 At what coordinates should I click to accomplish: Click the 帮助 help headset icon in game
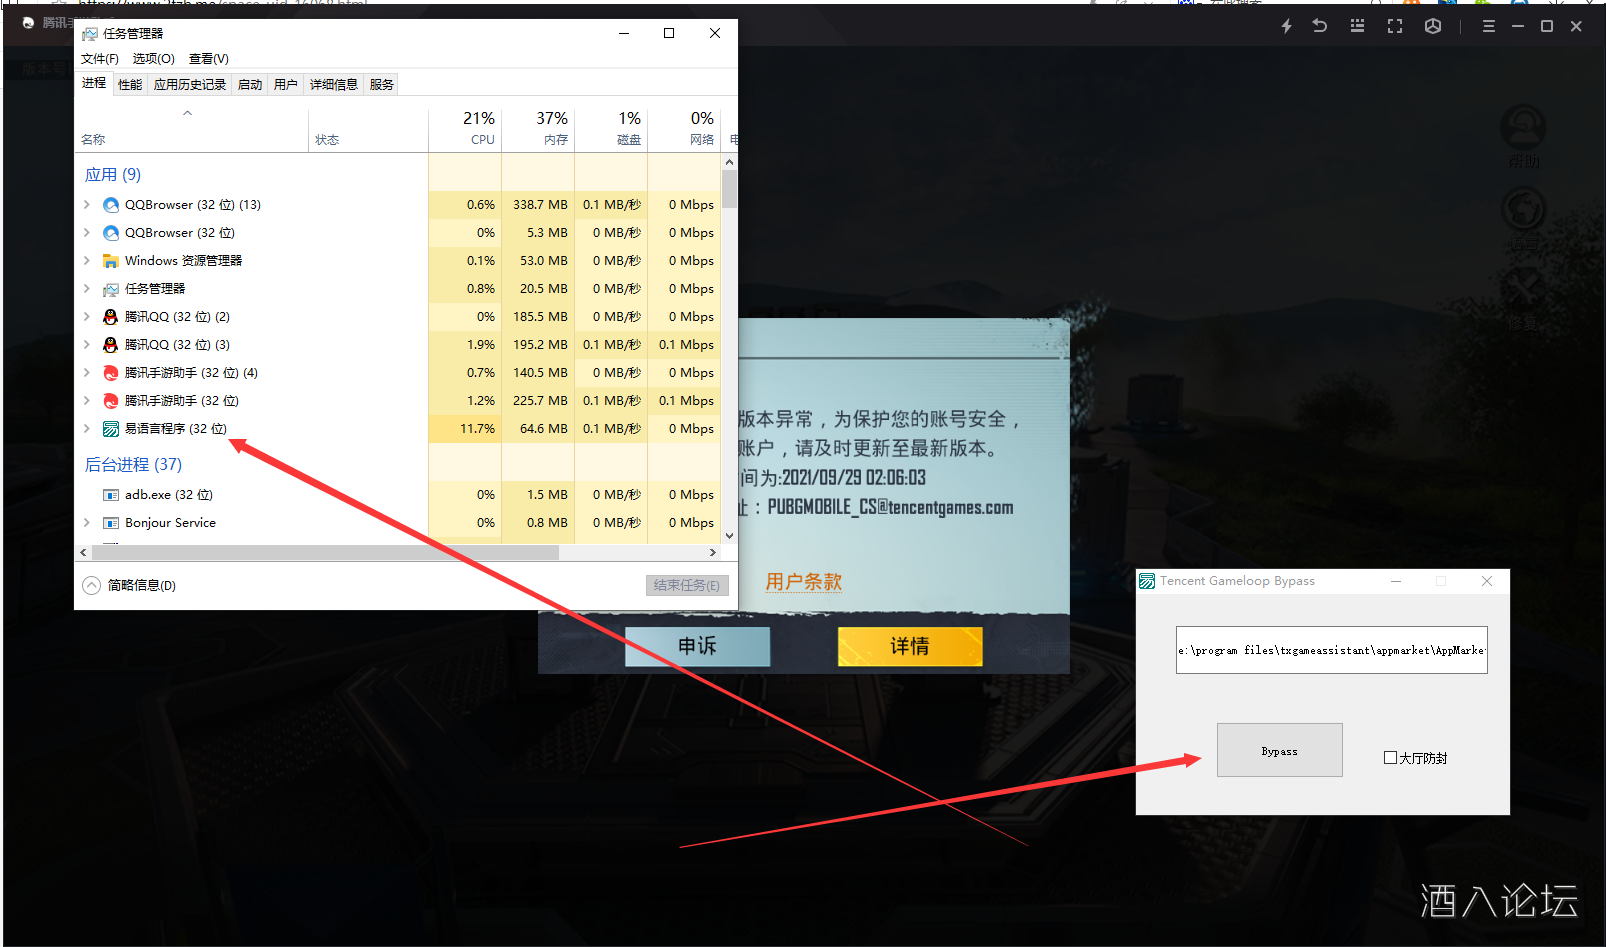coord(1523,128)
